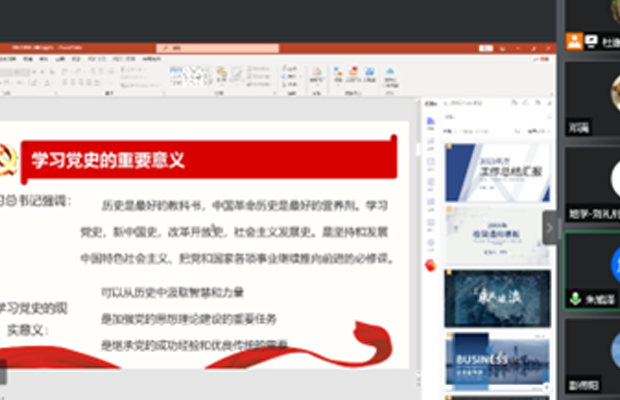Pick the 乘风破浪 dark template thumbnail

pos(497,298)
